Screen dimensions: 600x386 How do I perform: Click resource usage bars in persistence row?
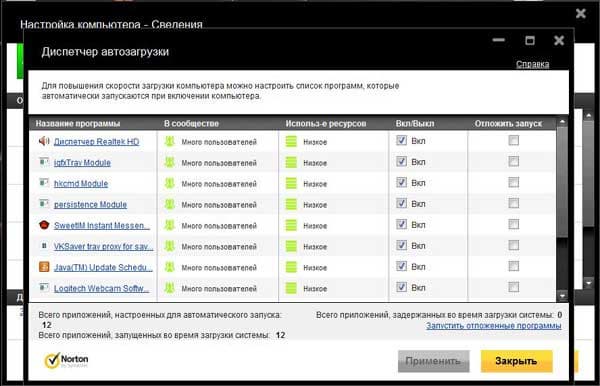coord(291,205)
